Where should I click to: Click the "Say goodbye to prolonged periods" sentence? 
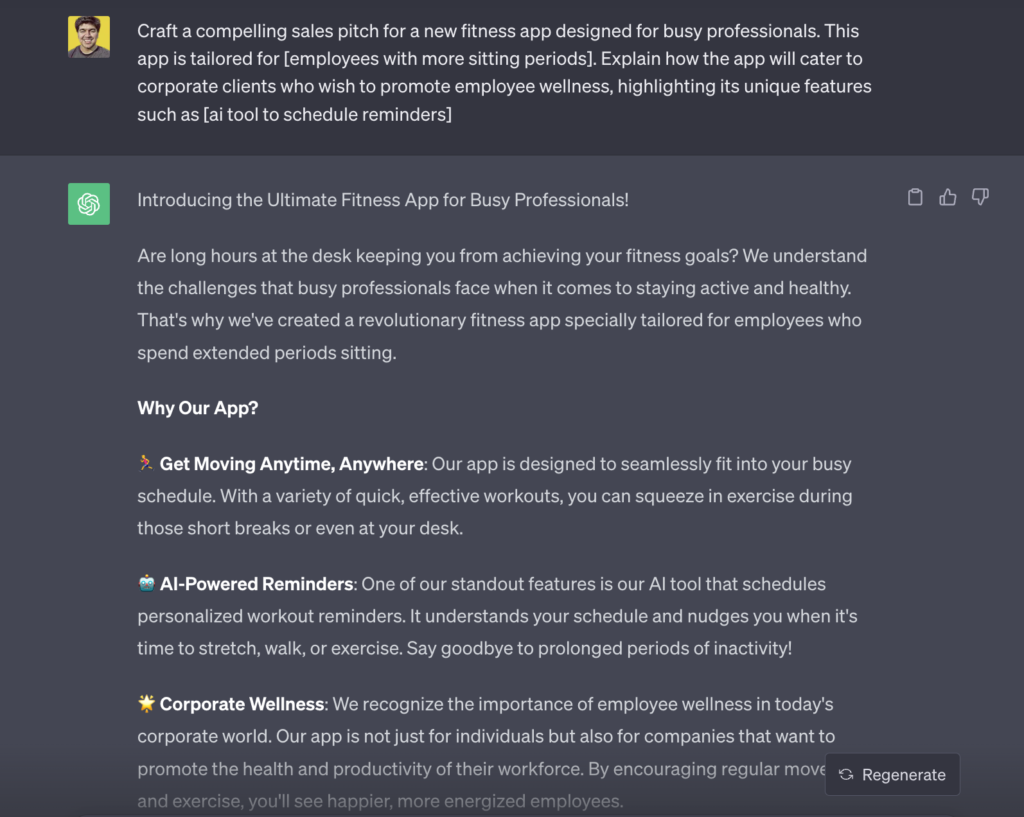[x=599, y=648]
